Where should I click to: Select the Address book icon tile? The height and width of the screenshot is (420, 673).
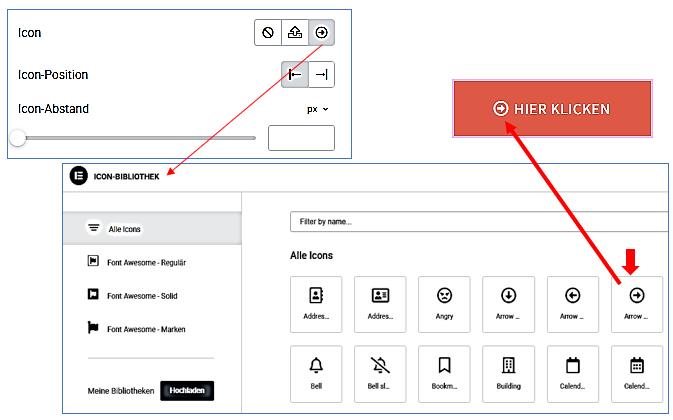coord(315,304)
